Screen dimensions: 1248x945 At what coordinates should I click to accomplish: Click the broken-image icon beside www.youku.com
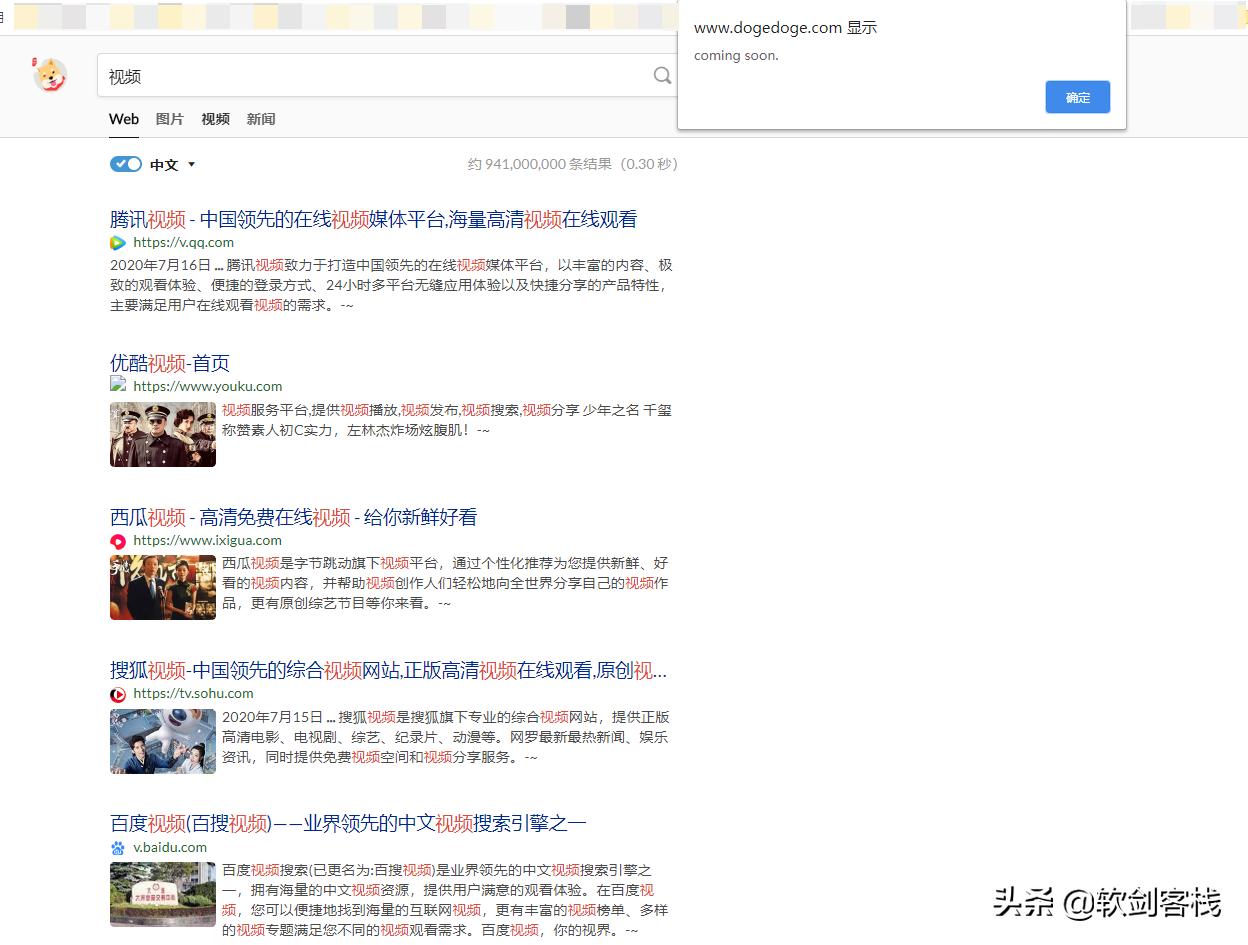pyautogui.click(x=117, y=385)
